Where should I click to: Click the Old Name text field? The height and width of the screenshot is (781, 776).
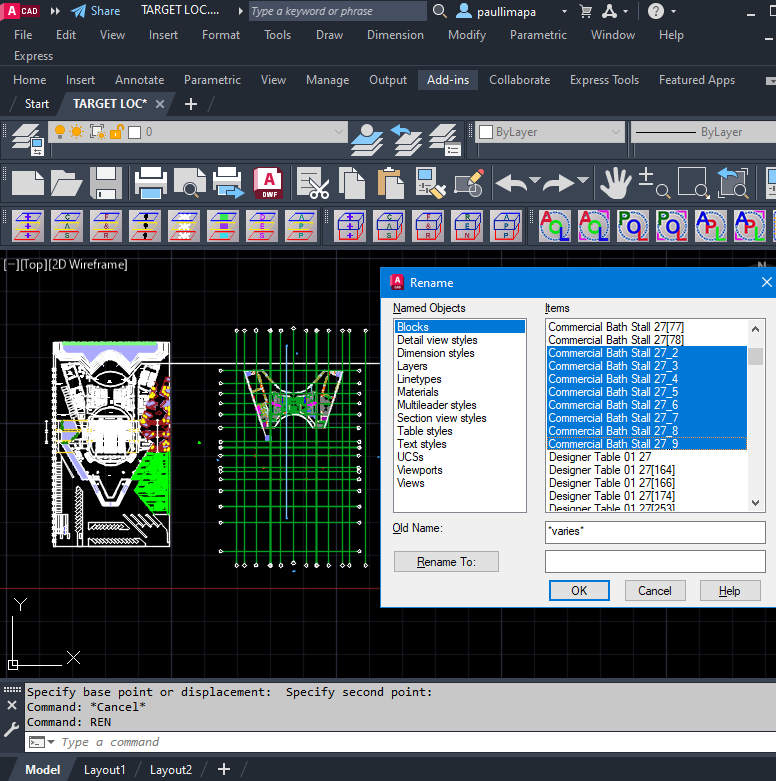point(655,532)
